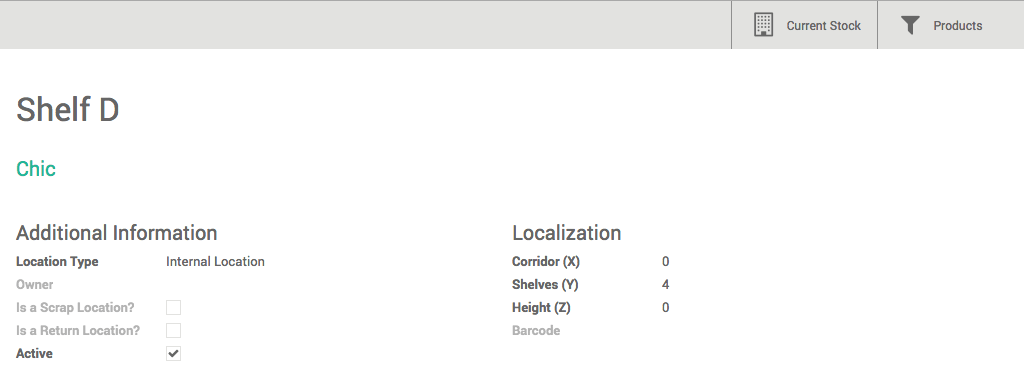1024x380 pixels.
Task: Click the Products funnel filter icon
Action: [910, 25]
